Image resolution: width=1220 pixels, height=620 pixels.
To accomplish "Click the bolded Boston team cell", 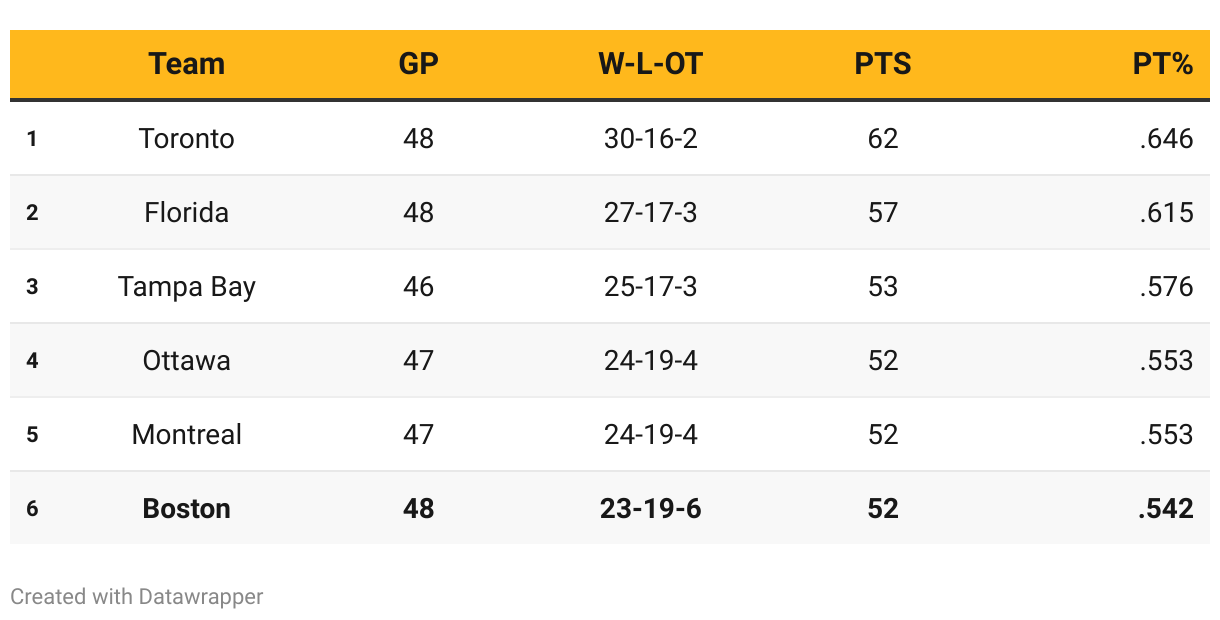I will pos(187,508).
